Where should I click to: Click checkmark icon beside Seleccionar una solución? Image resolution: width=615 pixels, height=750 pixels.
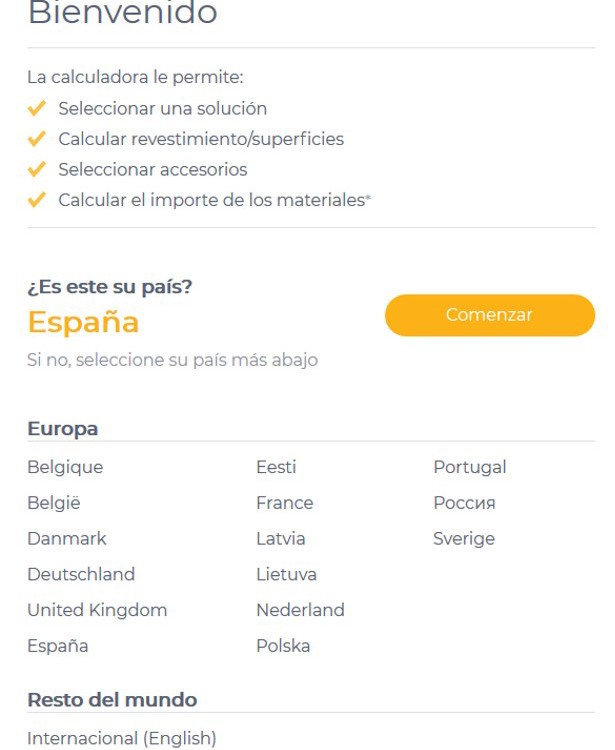point(37,108)
